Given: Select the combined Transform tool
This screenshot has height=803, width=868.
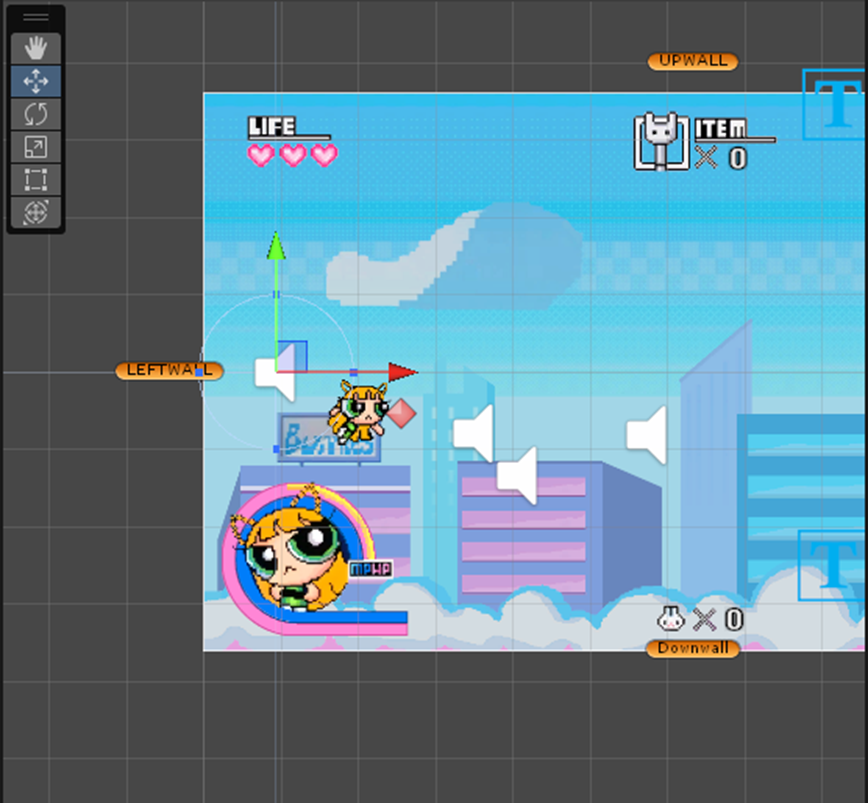Looking at the screenshot, I should (x=35, y=213).
